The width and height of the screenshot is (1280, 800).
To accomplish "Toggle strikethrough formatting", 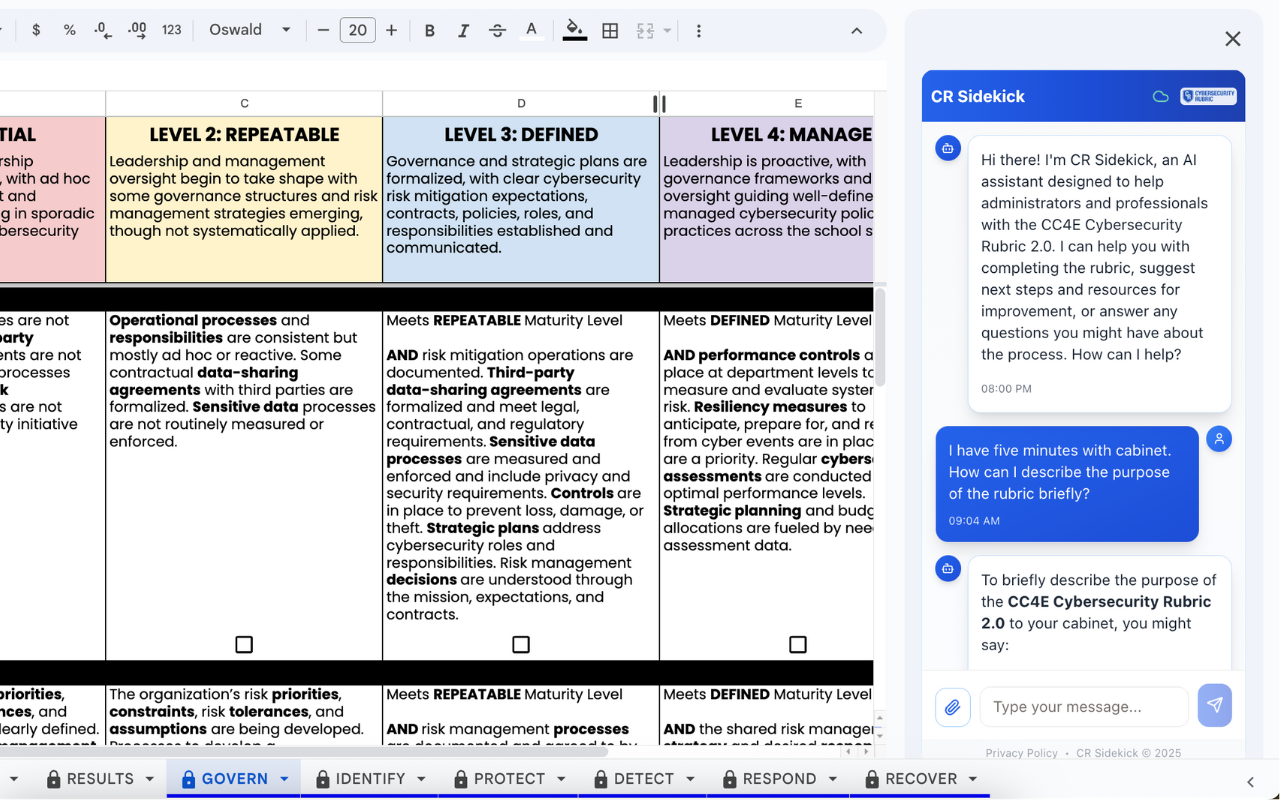I will (x=497, y=31).
